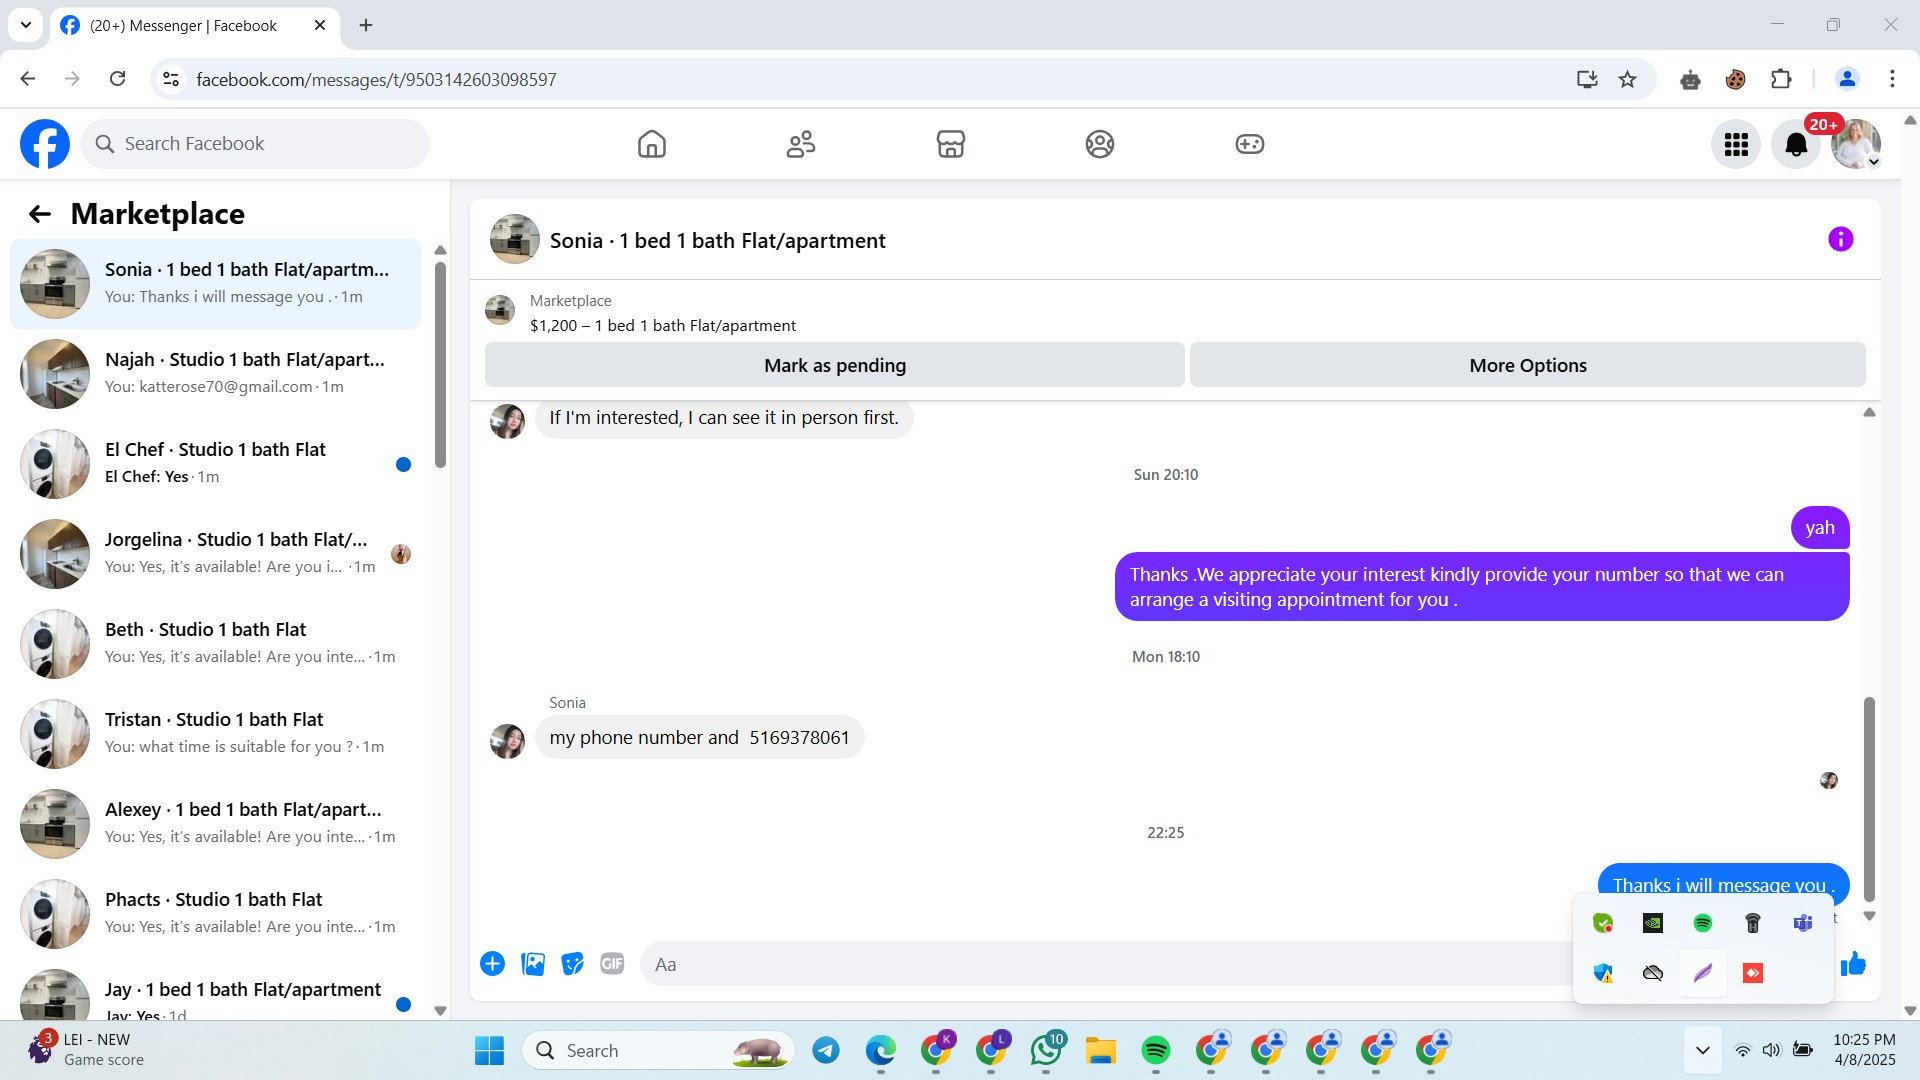Screen dimensions: 1920x1080
Task: Open more actions plus icon in composer
Action: pos(492,964)
